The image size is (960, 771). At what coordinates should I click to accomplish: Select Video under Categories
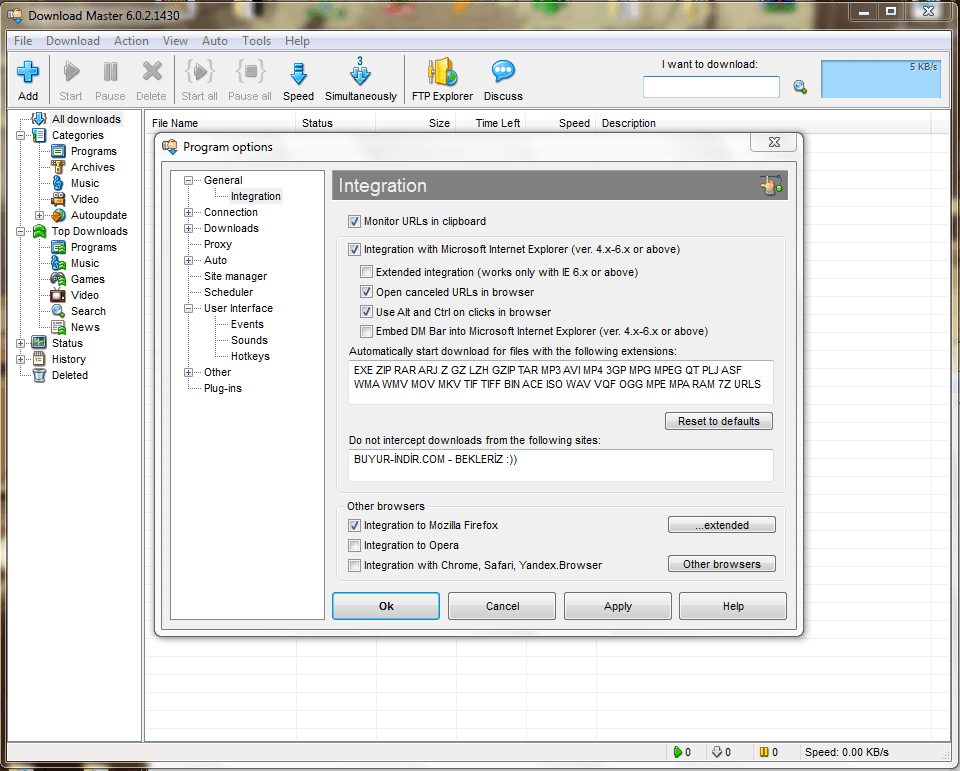84,199
